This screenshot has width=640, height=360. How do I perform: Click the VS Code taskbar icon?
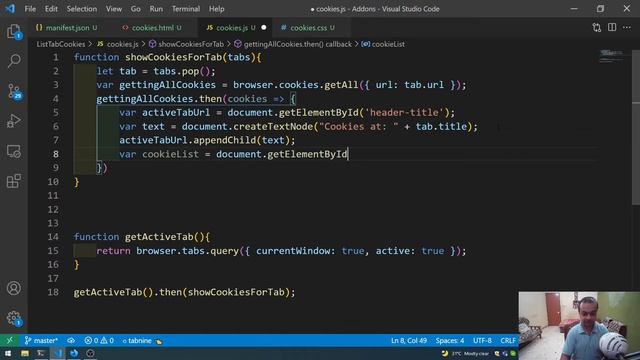(57, 353)
